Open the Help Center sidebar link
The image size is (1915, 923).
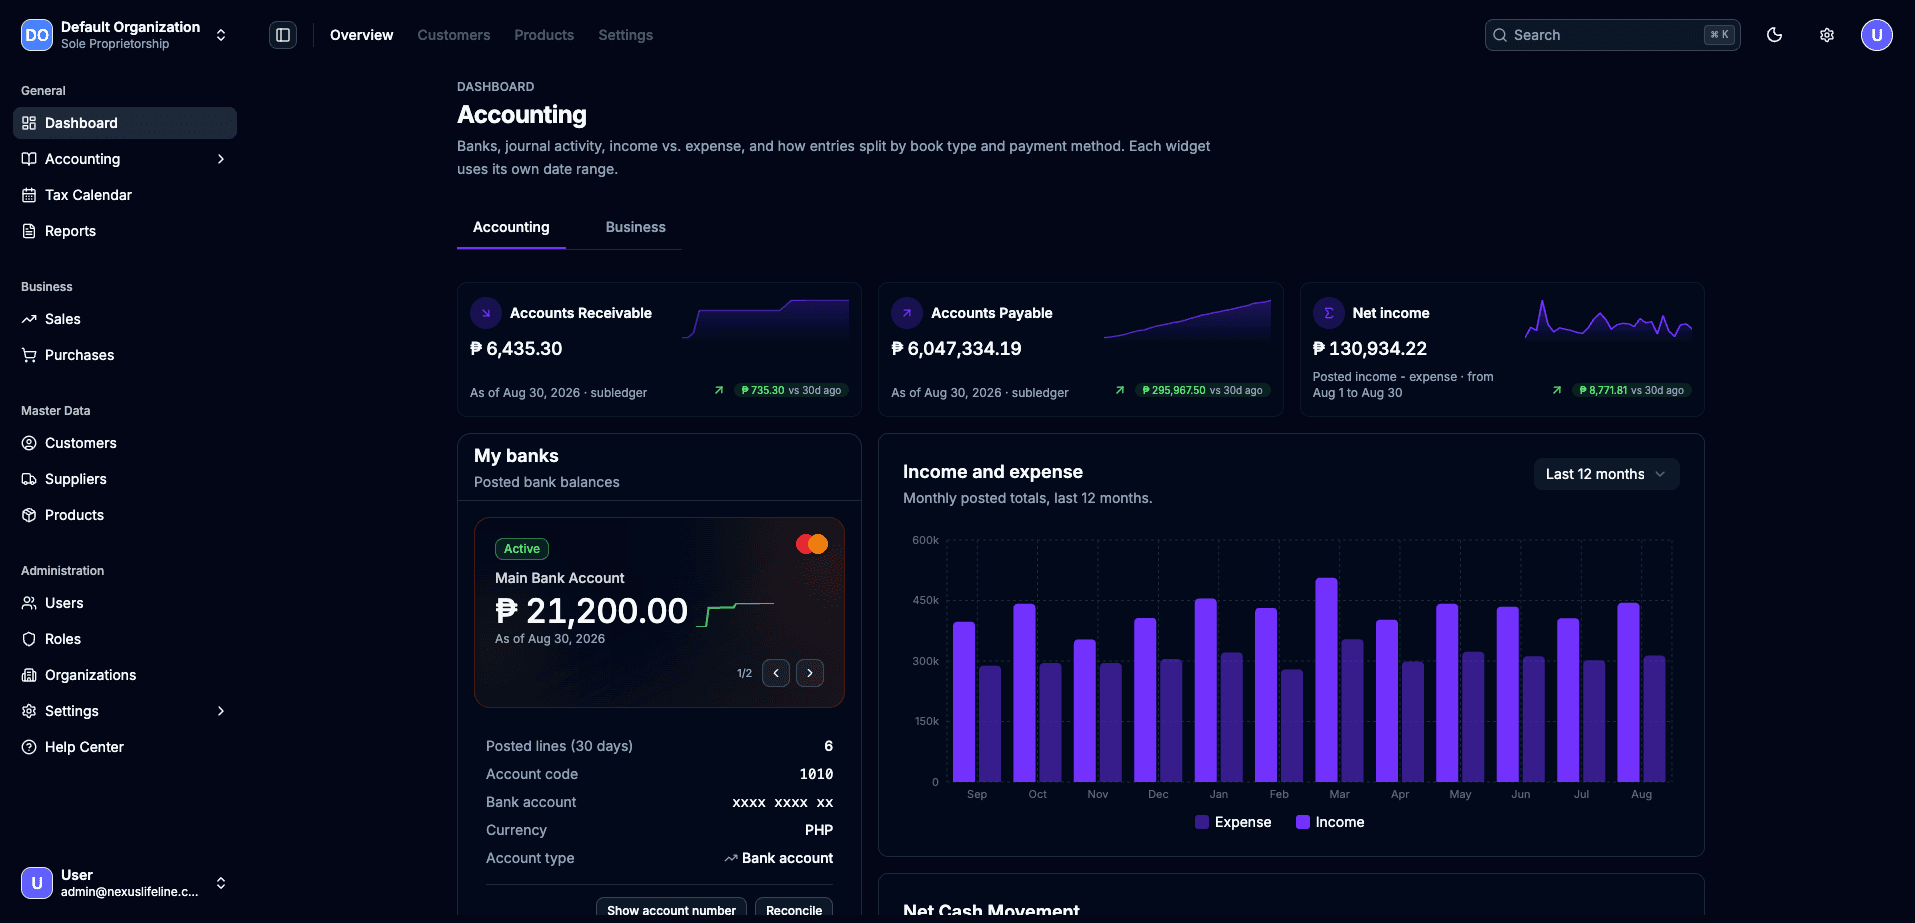point(125,747)
